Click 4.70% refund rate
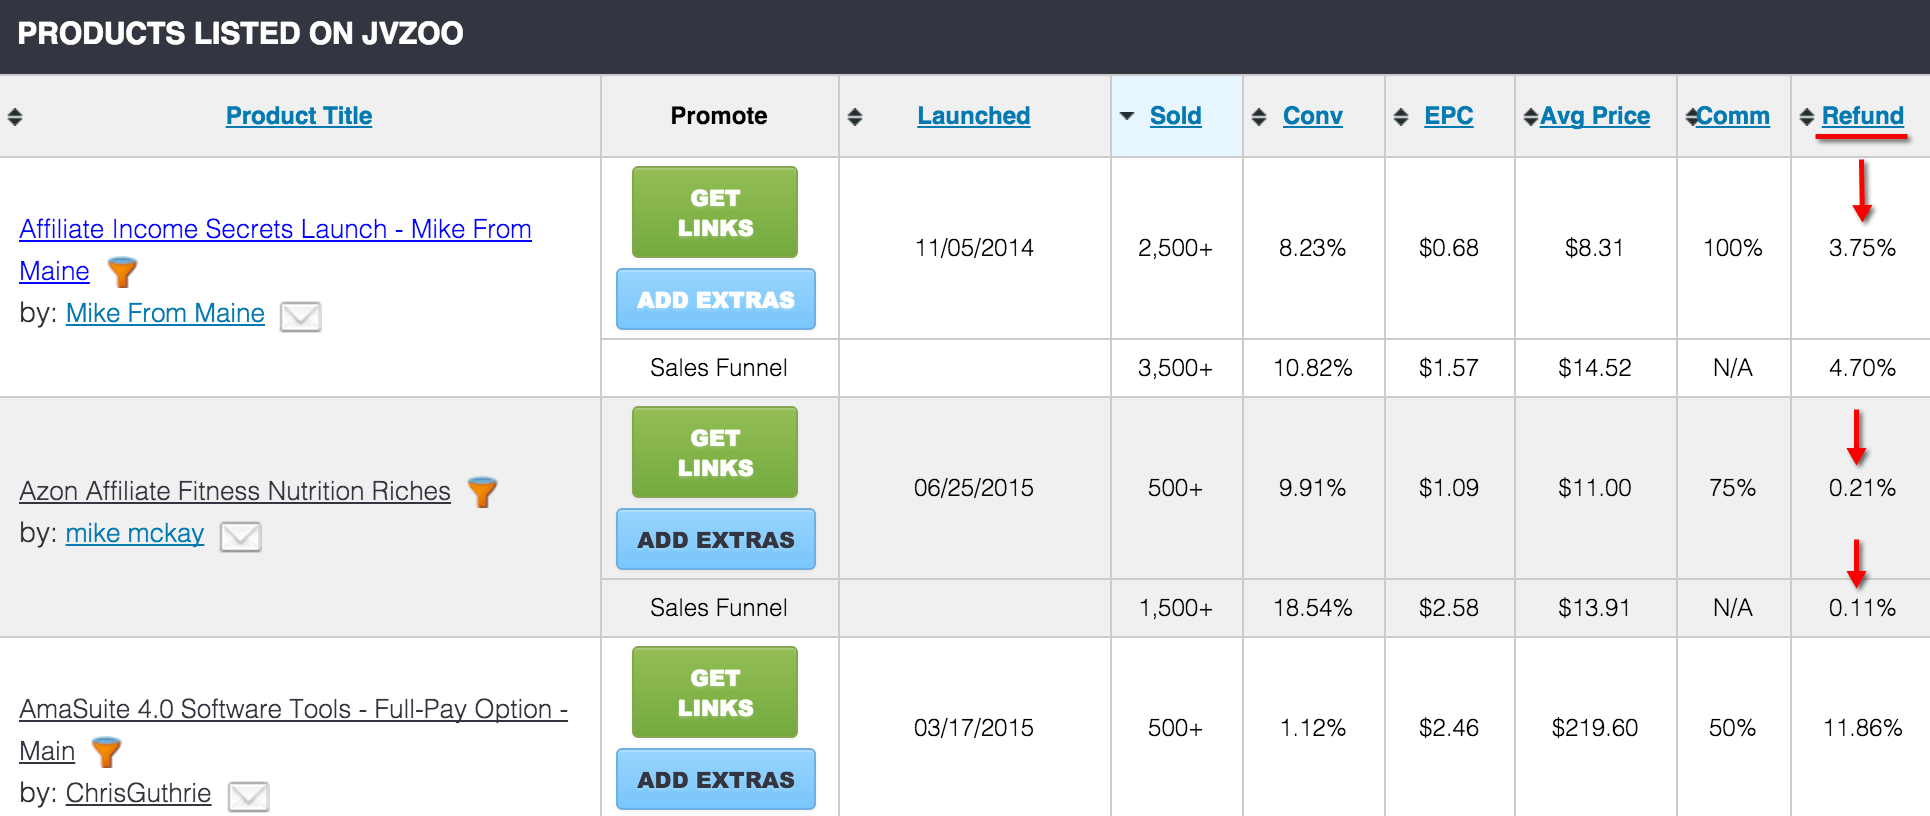The width and height of the screenshot is (1930, 816). tap(1862, 368)
